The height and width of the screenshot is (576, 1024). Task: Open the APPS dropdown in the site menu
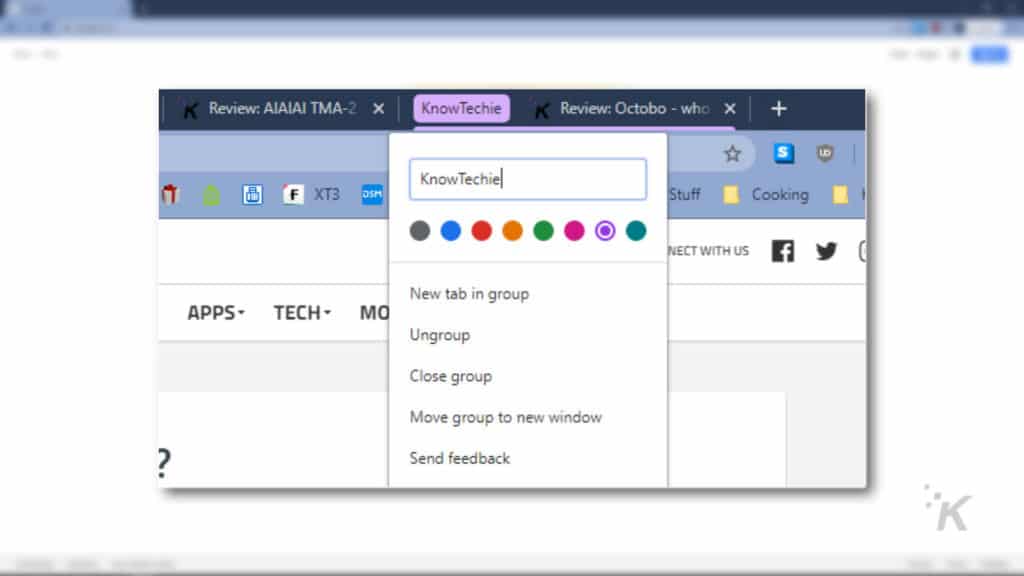pos(213,312)
